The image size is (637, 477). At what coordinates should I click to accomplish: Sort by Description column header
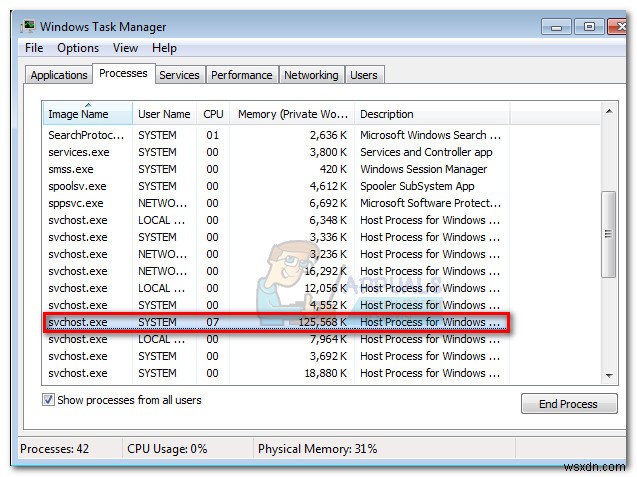click(x=432, y=114)
